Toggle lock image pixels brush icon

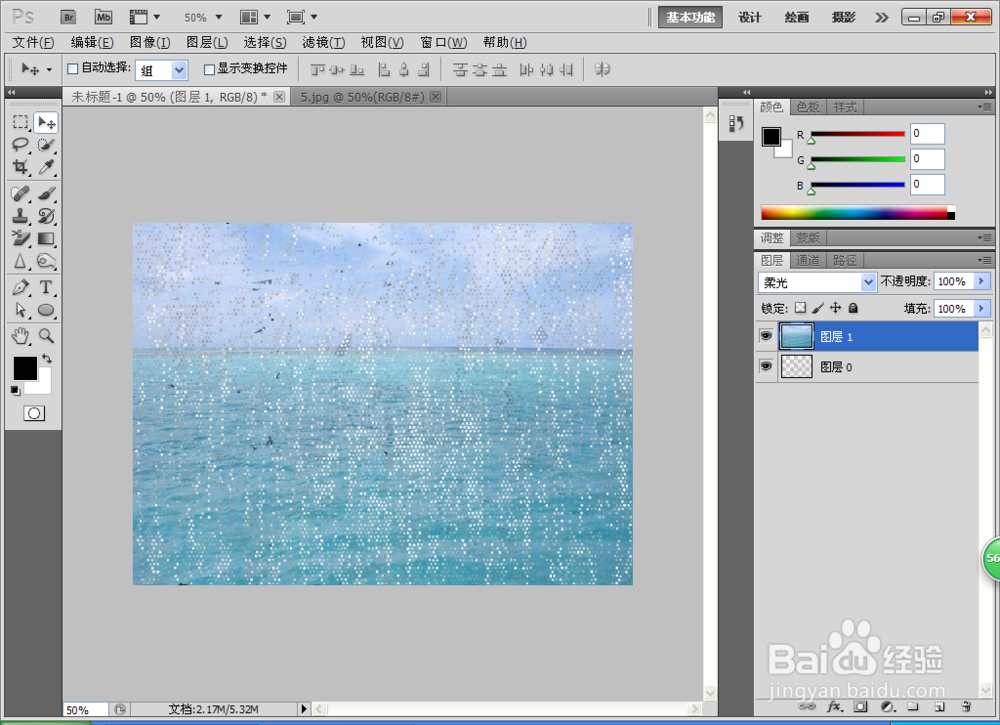818,308
